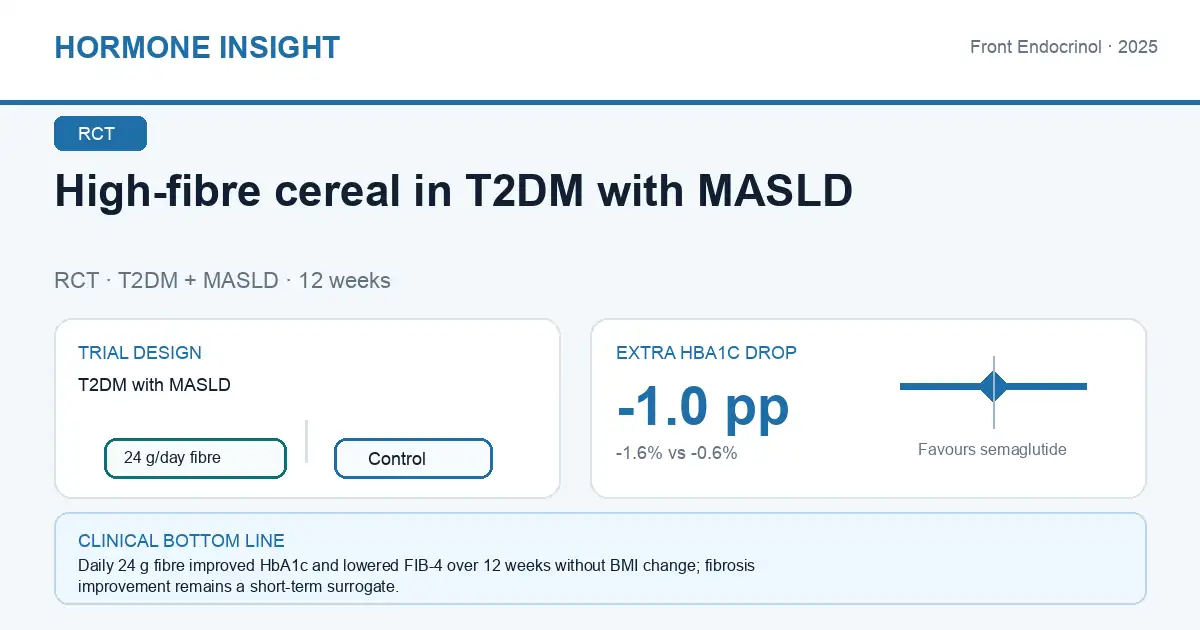This screenshot has height=630, width=1200.
Task: Click the blue header divider line
Action: 600,102
